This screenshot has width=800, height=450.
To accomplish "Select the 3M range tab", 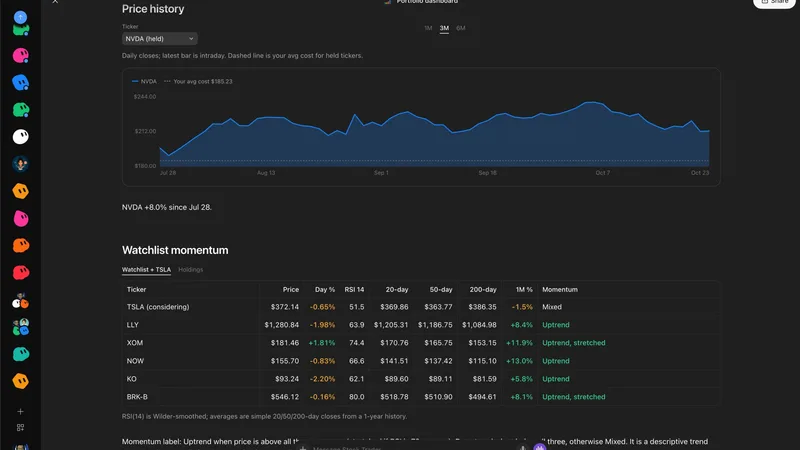I will coord(444,29).
